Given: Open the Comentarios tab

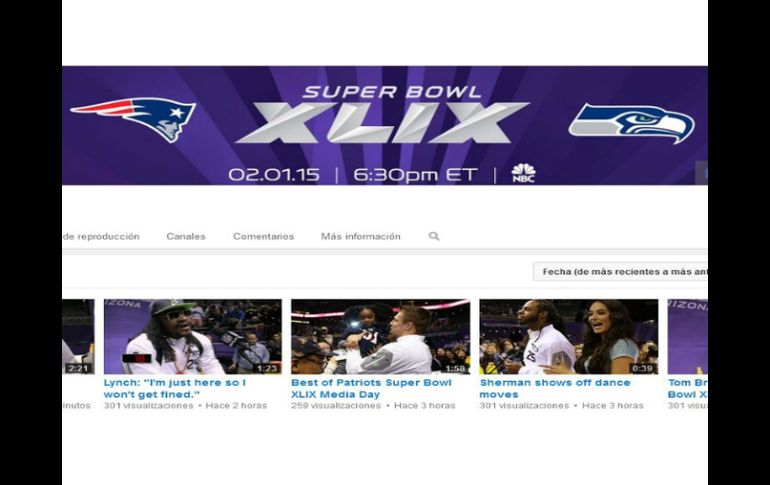Looking at the screenshot, I should pos(263,237).
